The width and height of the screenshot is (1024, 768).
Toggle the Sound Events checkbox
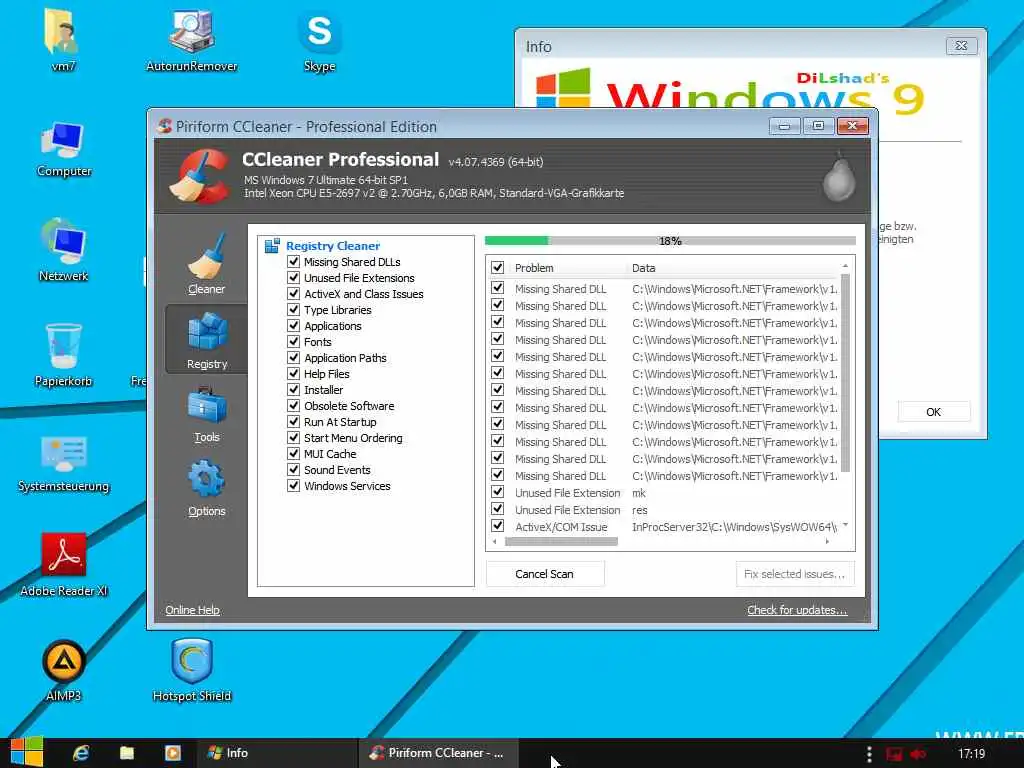[294, 470]
